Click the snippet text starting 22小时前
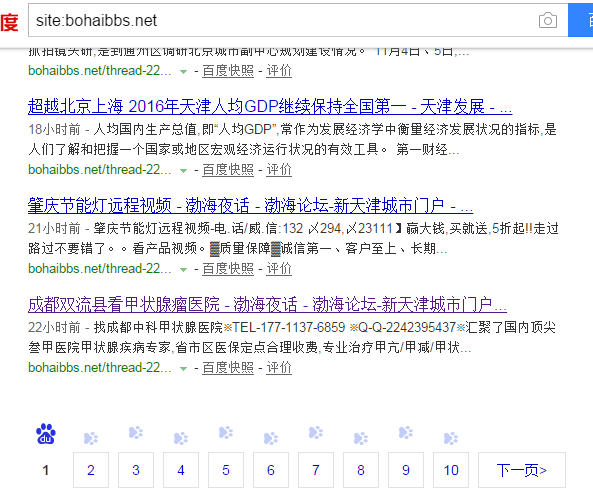 point(292,337)
